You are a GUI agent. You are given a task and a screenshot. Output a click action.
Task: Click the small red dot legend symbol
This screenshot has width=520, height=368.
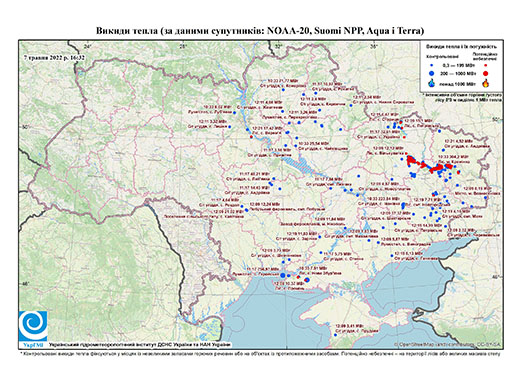(486, 65)
